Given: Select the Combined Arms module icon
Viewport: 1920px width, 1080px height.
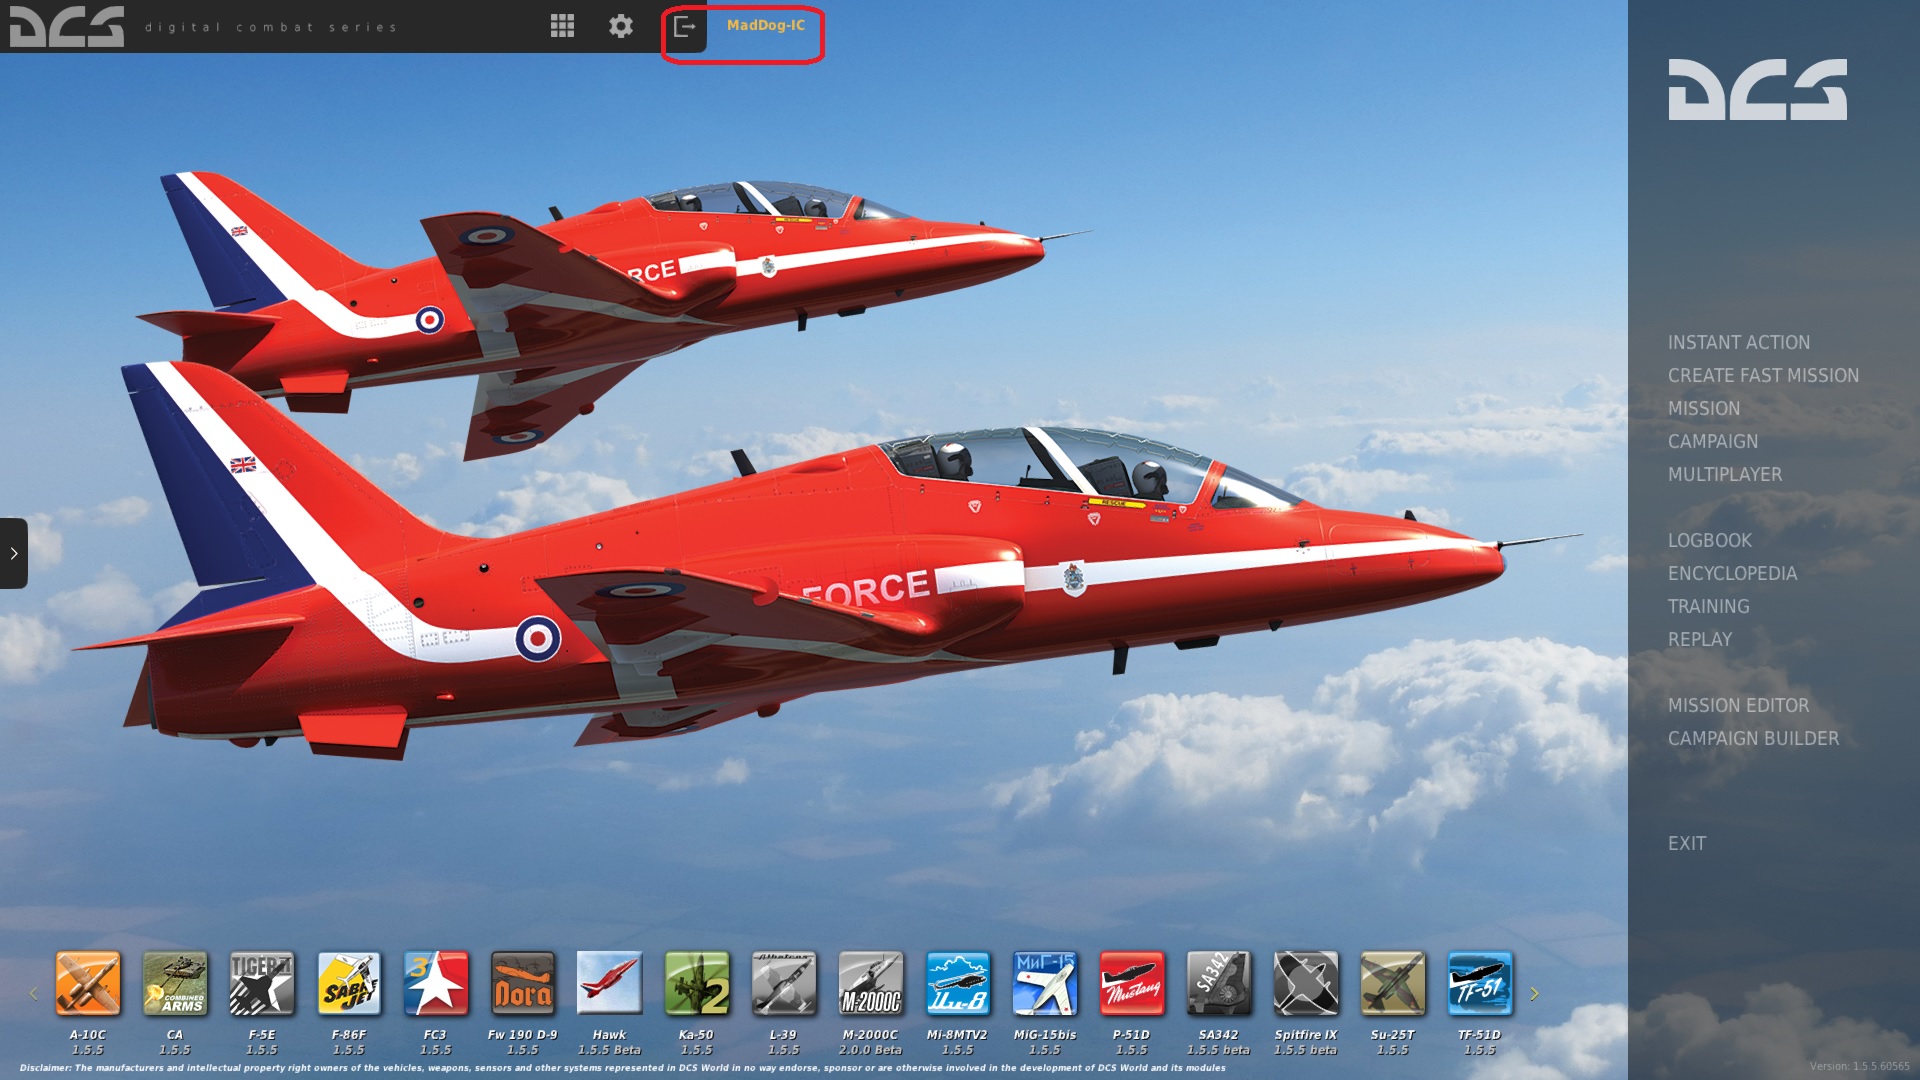Looking at the screenshot, I should click(x=175, y=983).
